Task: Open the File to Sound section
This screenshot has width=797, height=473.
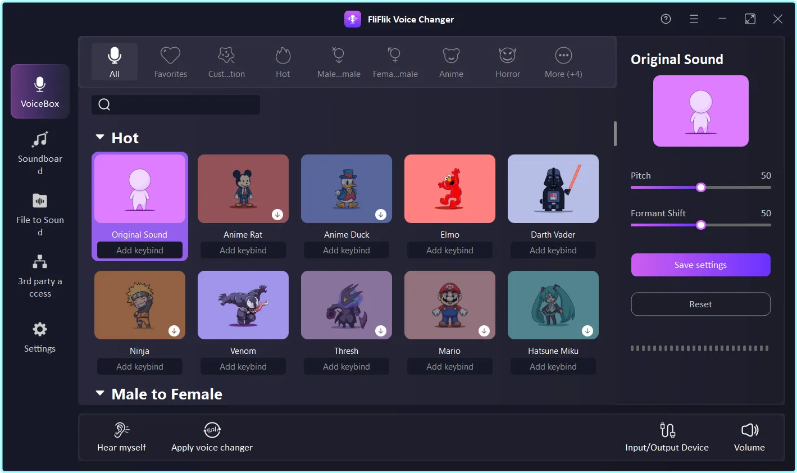Action: [40, 214]
